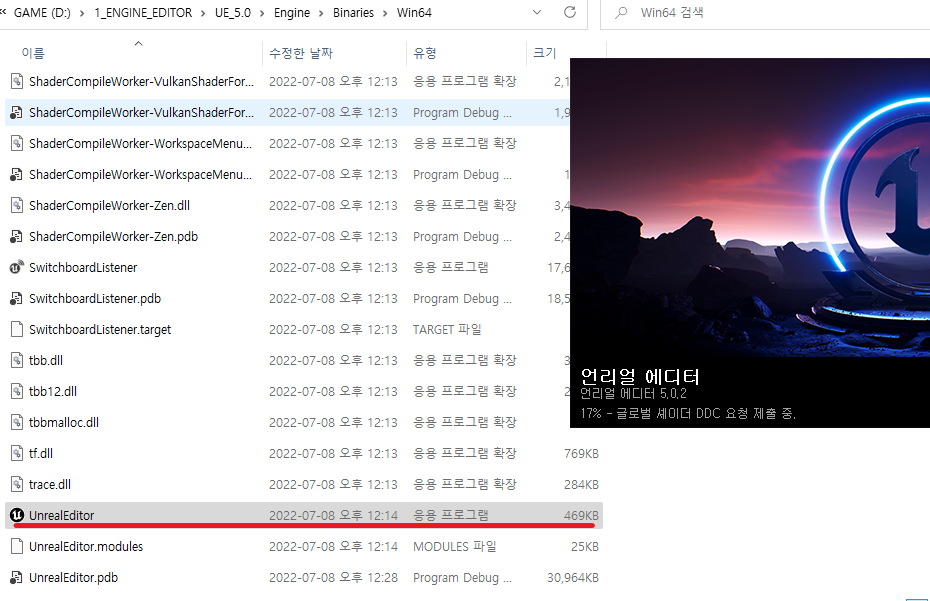This screenshot has height=601, width=930.
Task: Click the UnrealEditor application icon
Action: point(17,516)
